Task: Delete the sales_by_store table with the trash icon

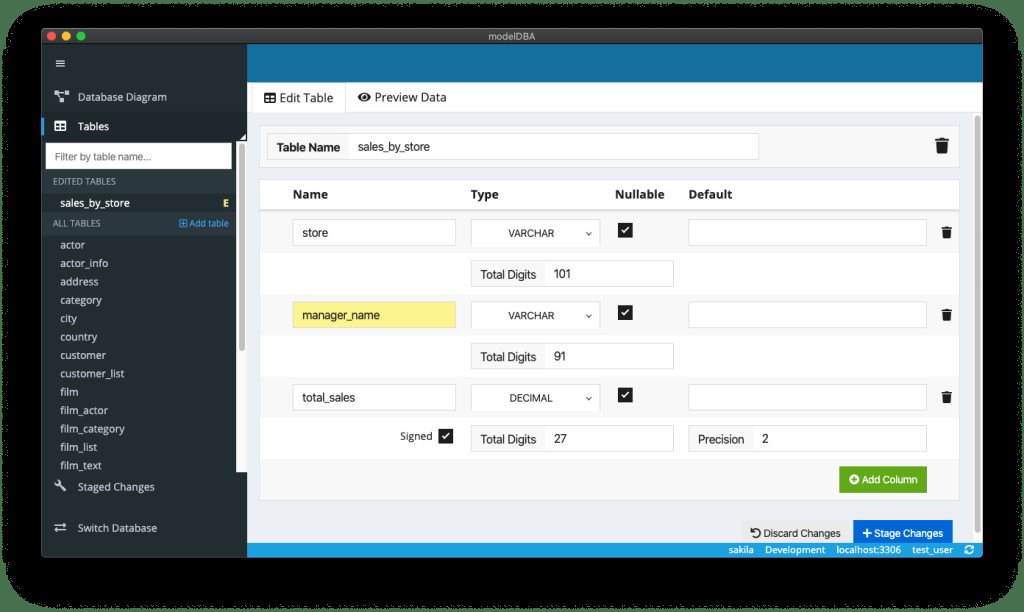Action: point(941,146)
